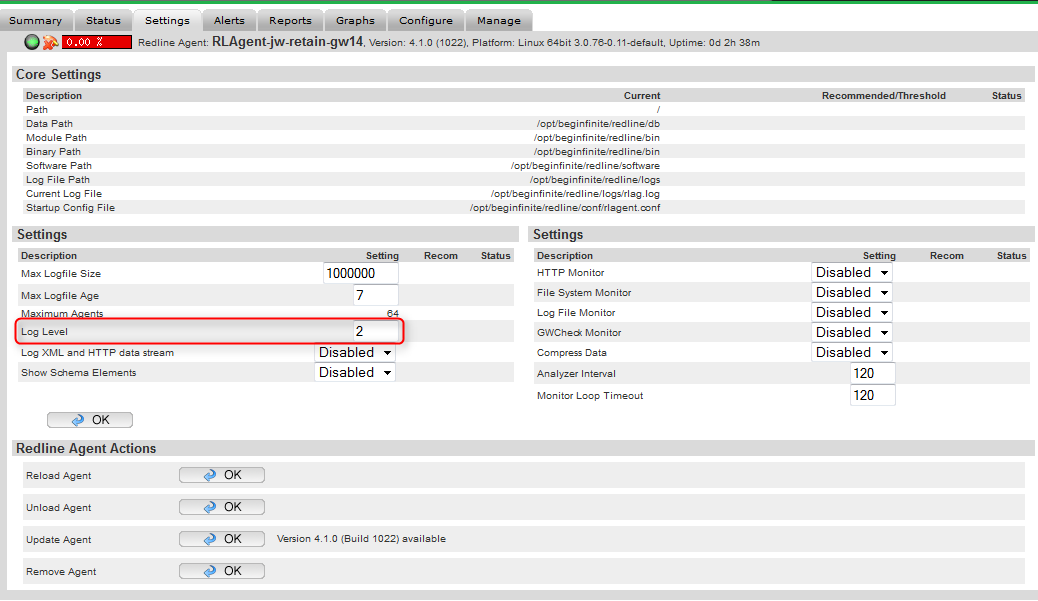Click the OK button below the left Settings panel
The image size is (1038, 601).
pos(90,420)
